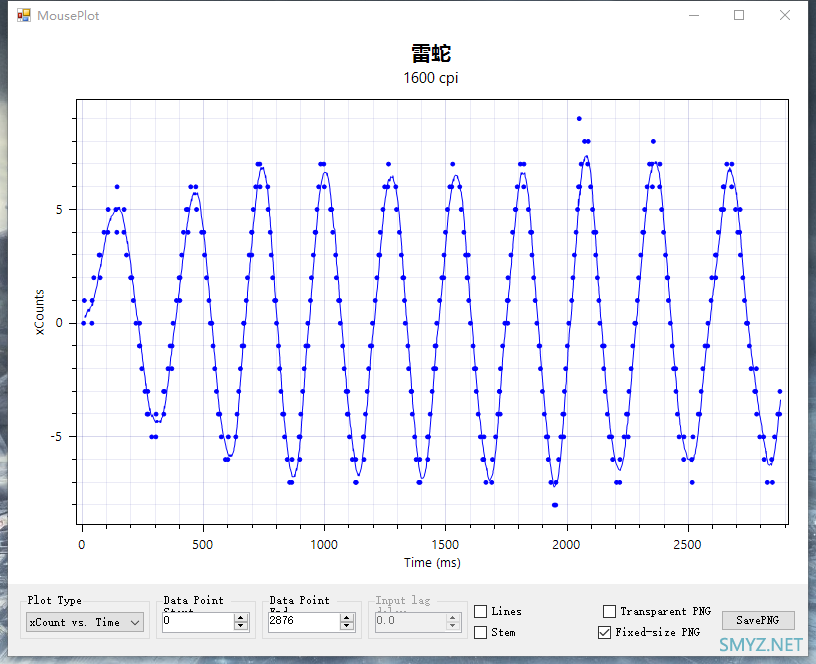This screenshot has height=664, width=816.
Task: Open the Plot Type dropdown
Action: pos(85,622)
